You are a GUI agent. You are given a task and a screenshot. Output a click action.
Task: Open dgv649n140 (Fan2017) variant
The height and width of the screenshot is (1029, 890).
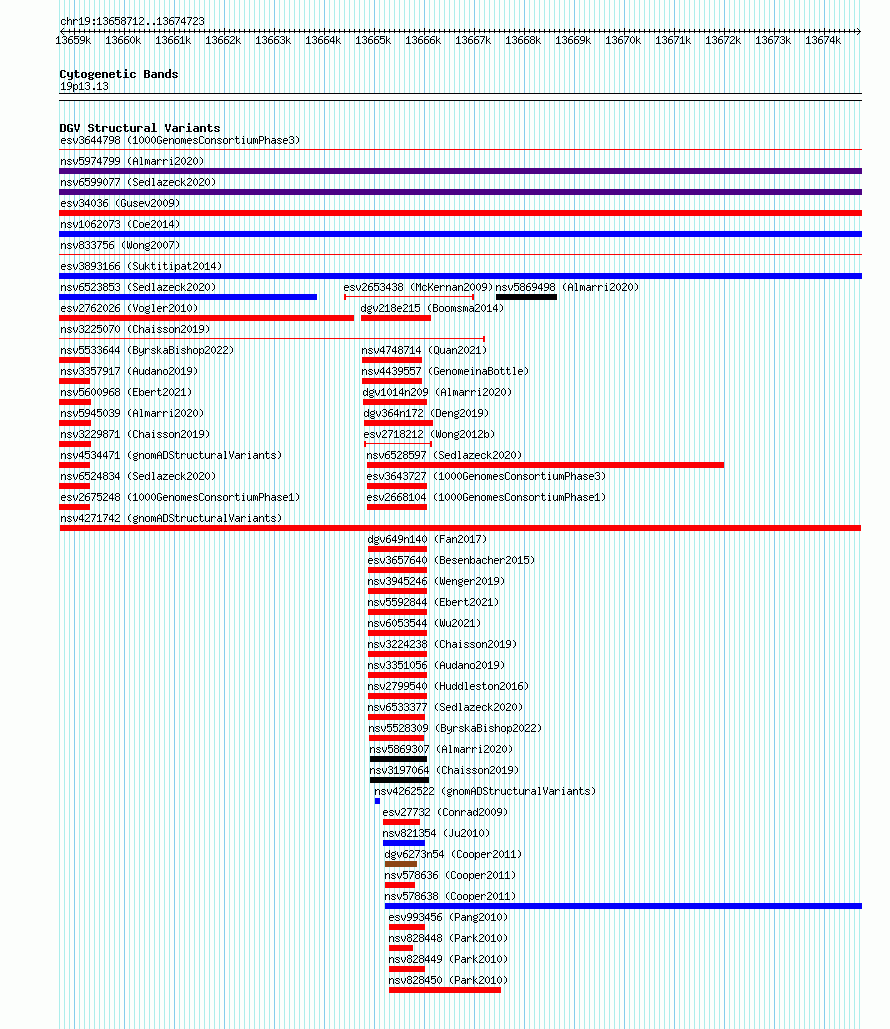coord(427,539)
